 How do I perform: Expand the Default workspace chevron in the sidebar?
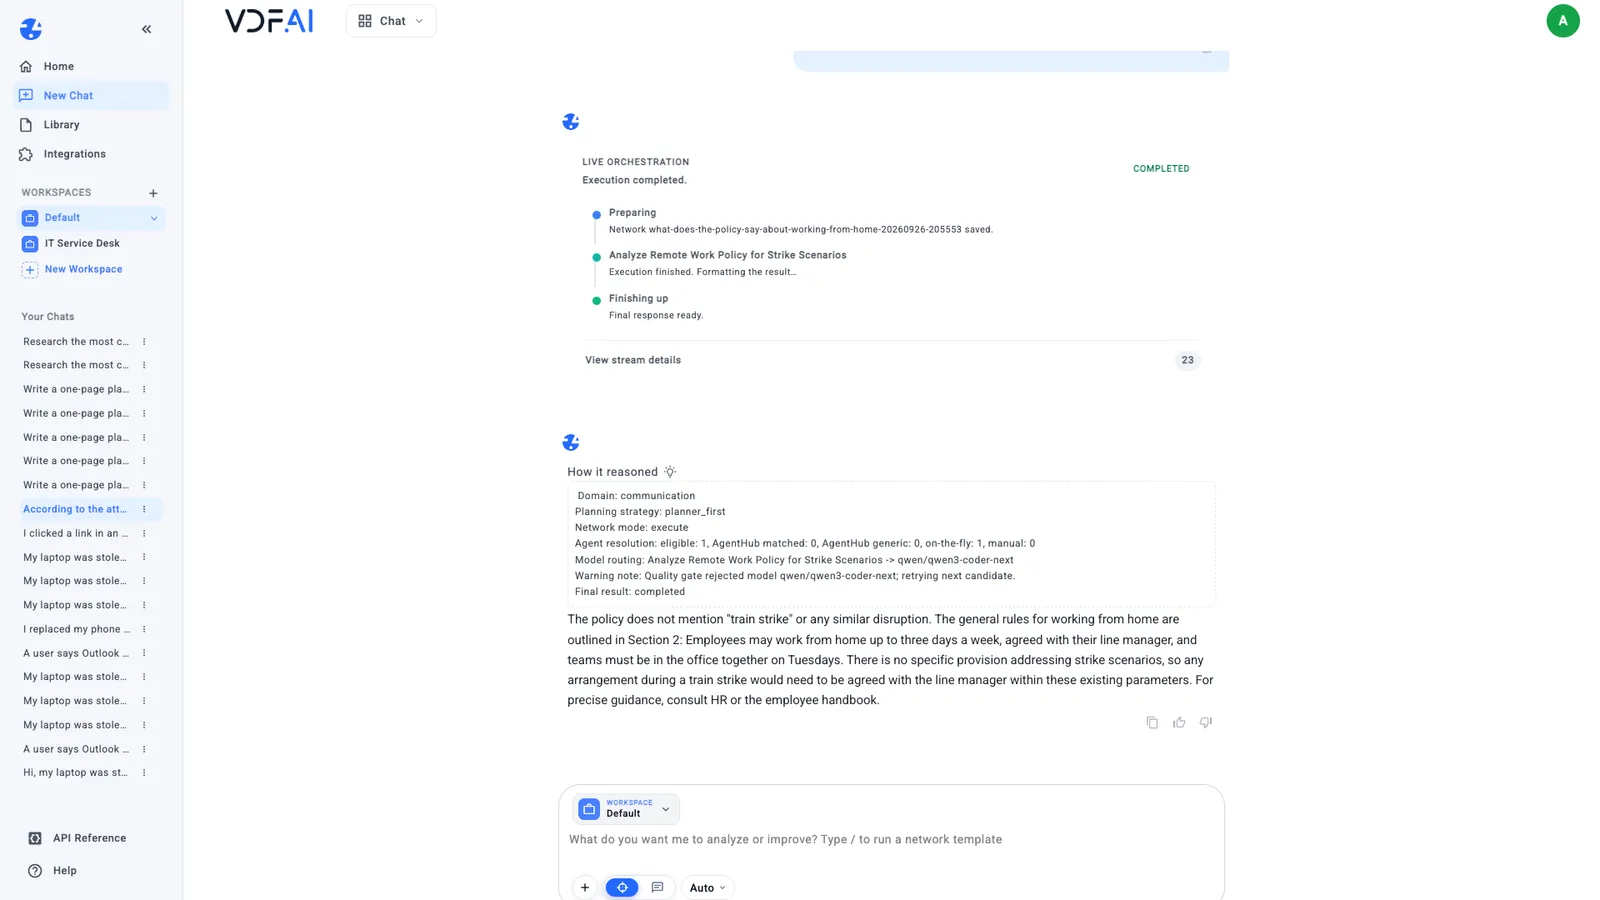tap(154, 218)
